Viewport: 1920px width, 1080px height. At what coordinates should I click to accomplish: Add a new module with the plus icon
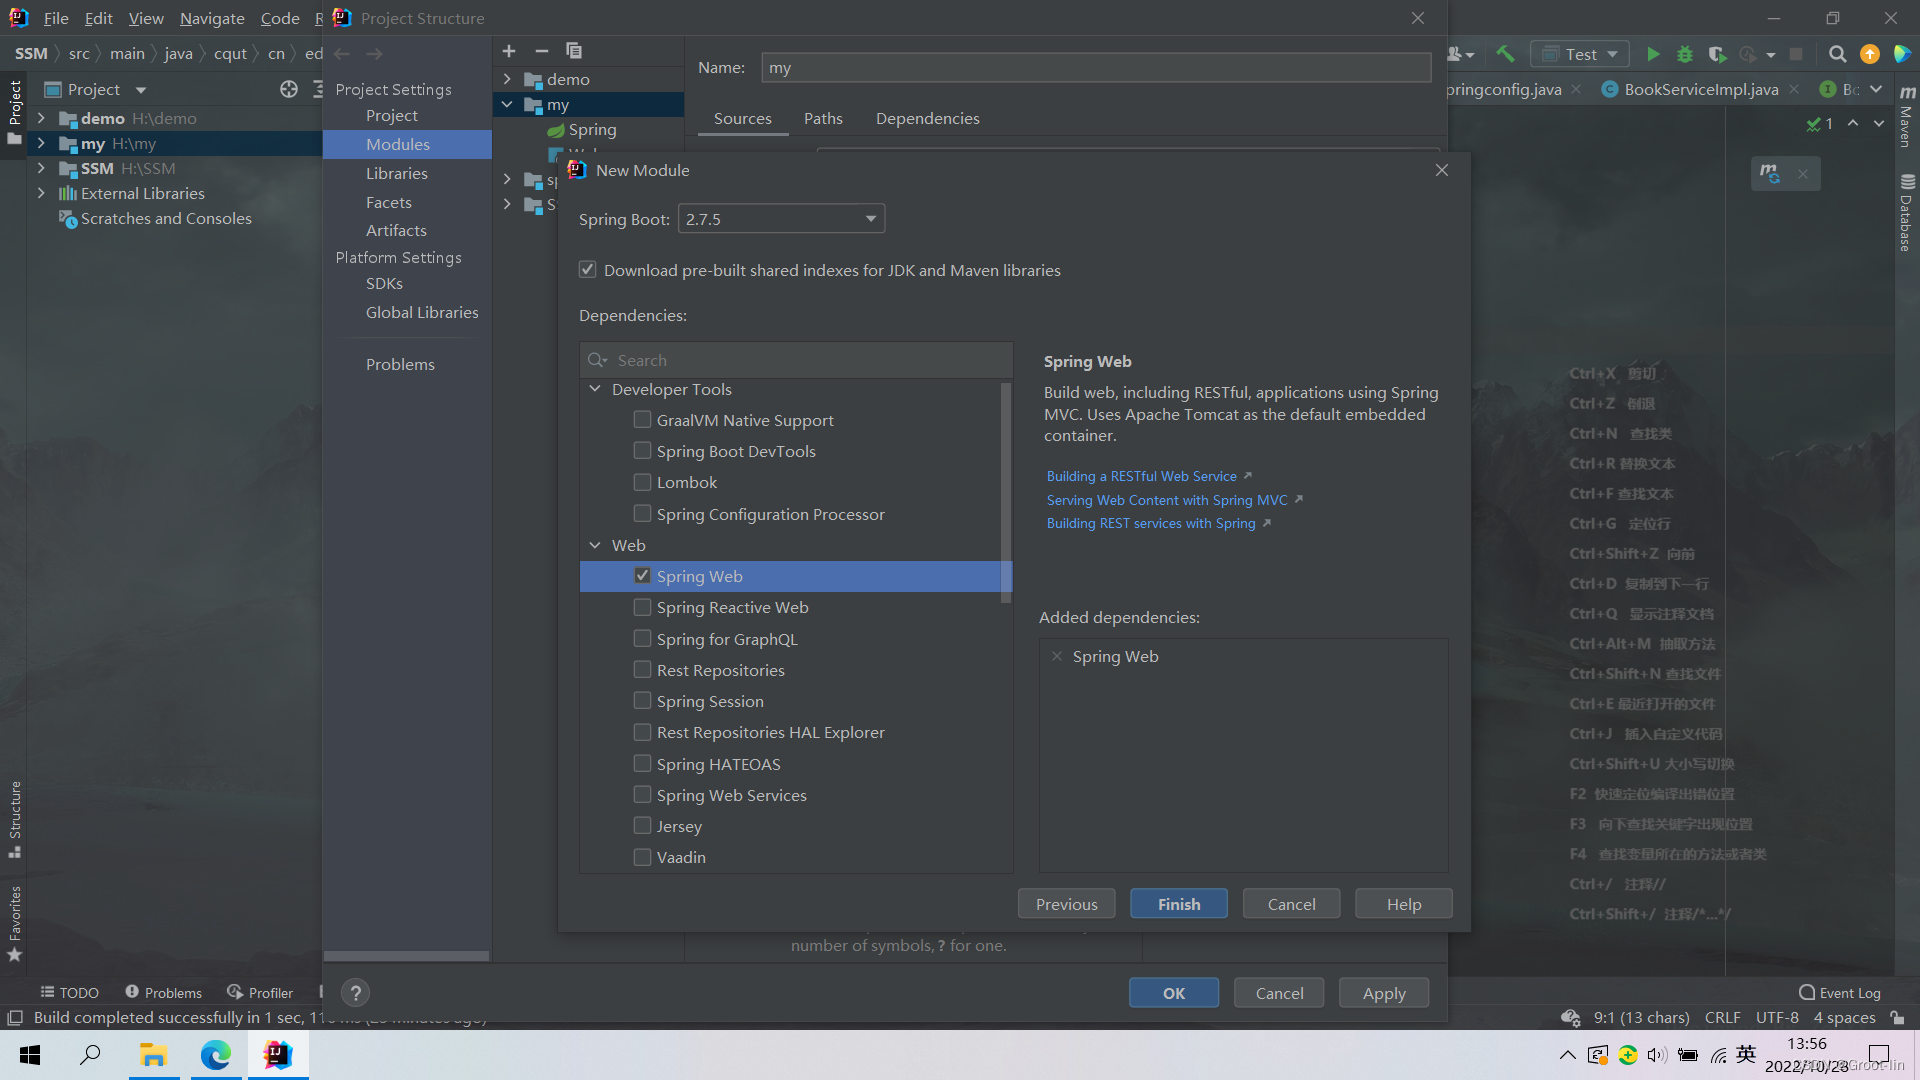(509, 51)
